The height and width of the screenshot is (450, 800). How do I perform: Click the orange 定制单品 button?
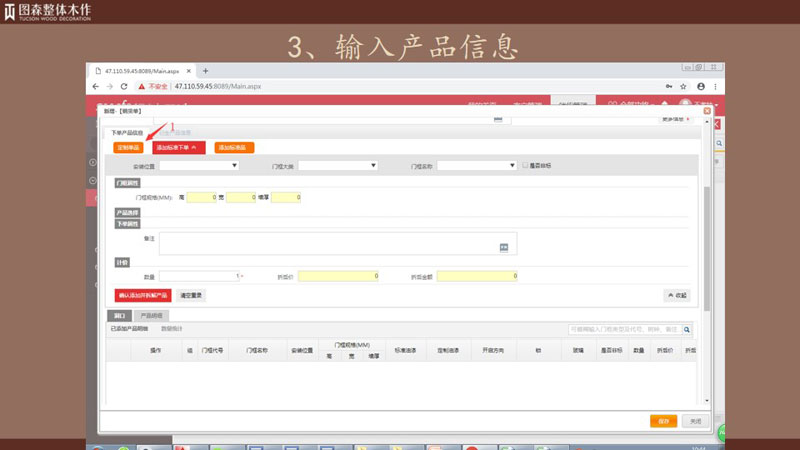[x=127, y=147]
